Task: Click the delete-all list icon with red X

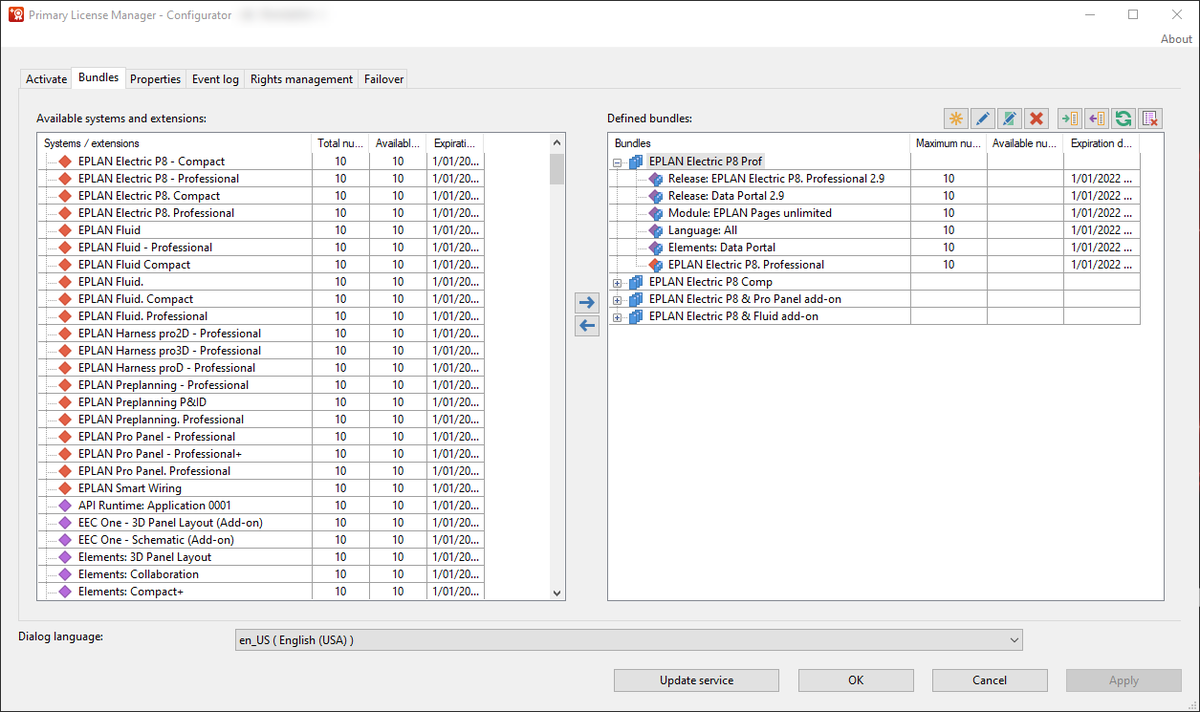Action: pos(1150,119)
